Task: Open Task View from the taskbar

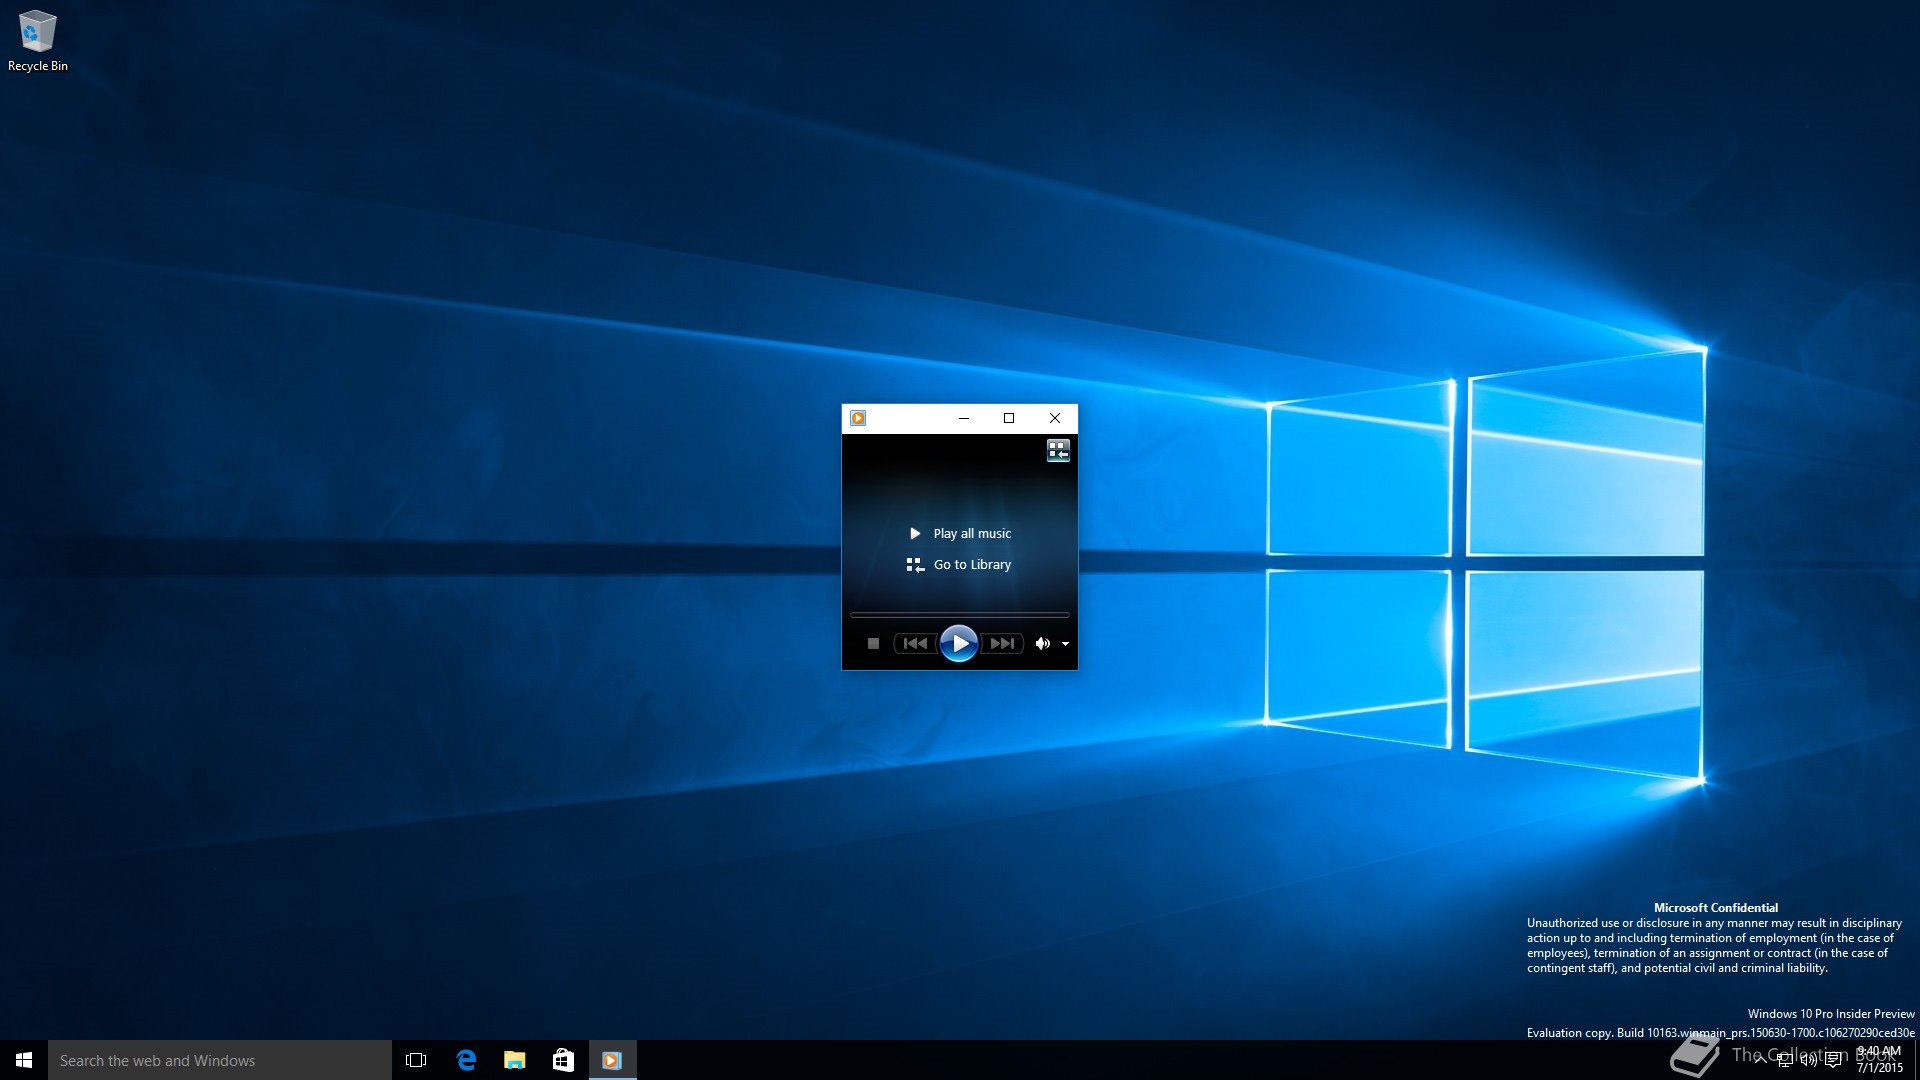Action: tap(416, 1060)
